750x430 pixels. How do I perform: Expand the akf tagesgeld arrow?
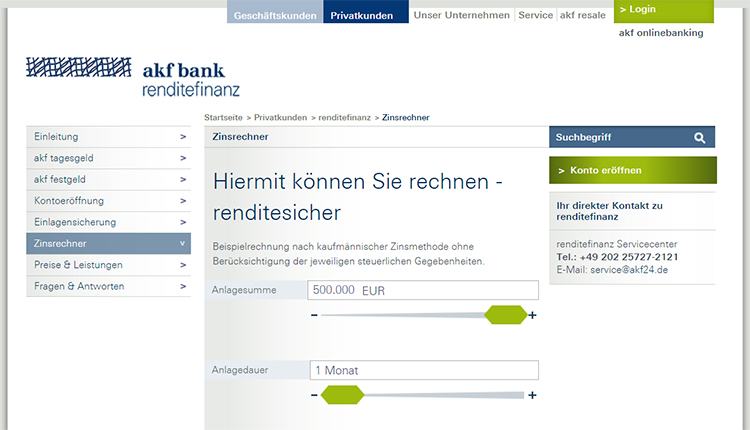pos(183,158)
